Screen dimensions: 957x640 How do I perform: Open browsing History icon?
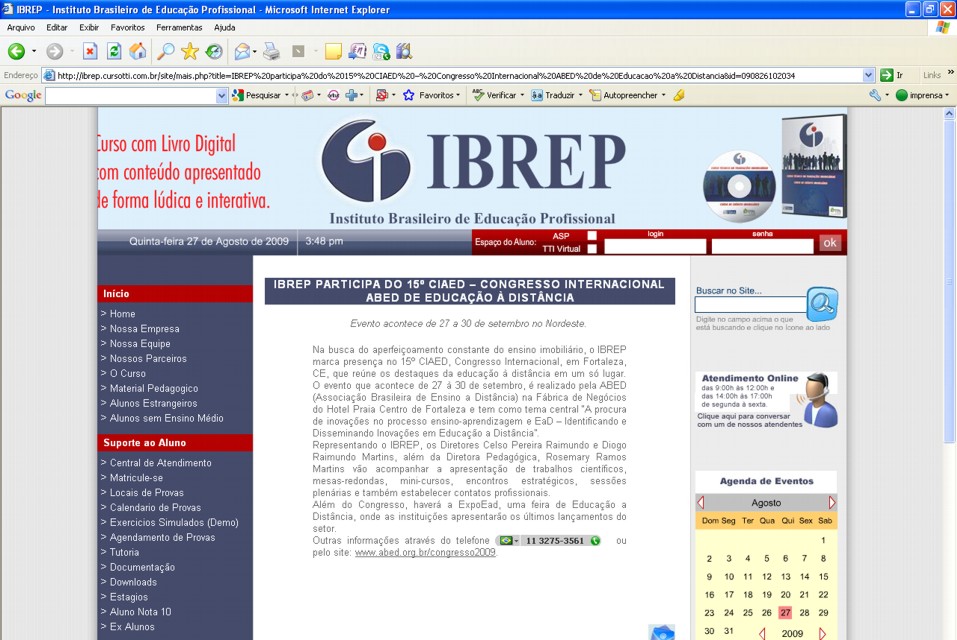214,52
